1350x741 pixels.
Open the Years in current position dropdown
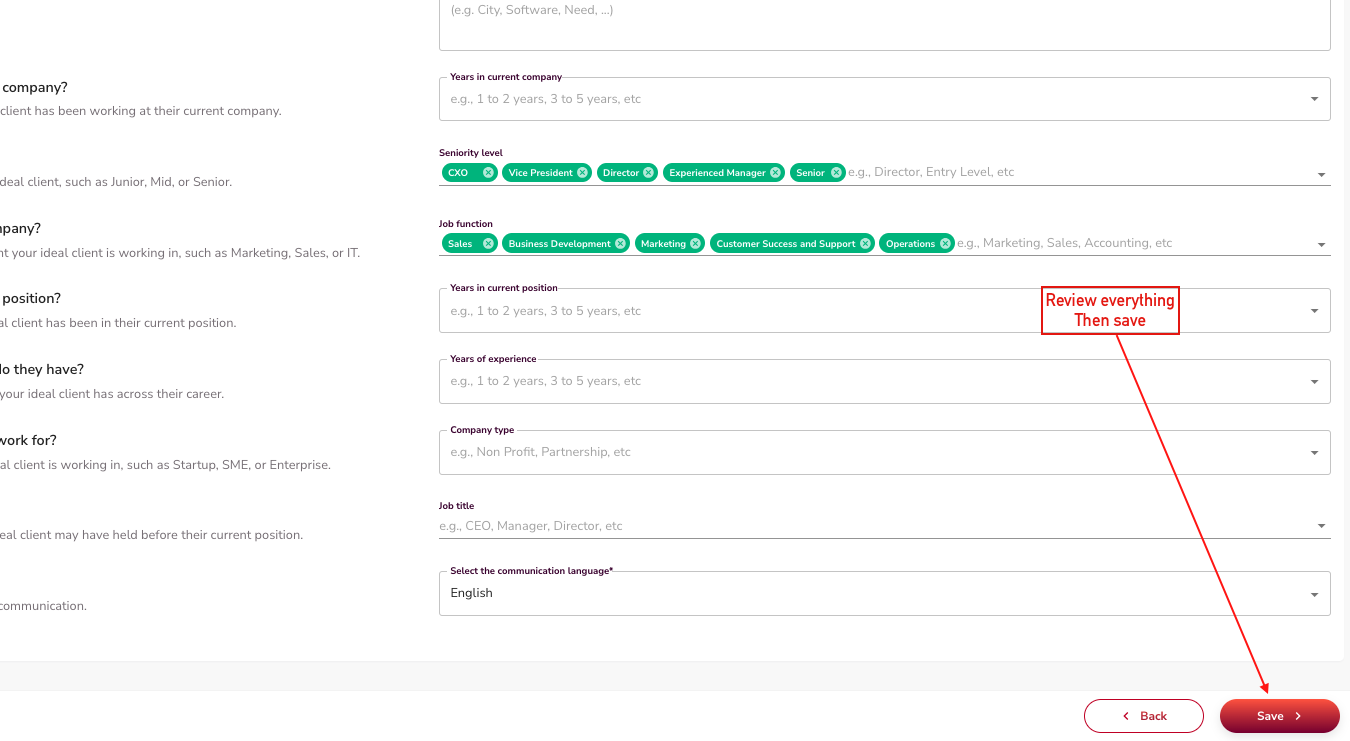tap(1314, 311)
